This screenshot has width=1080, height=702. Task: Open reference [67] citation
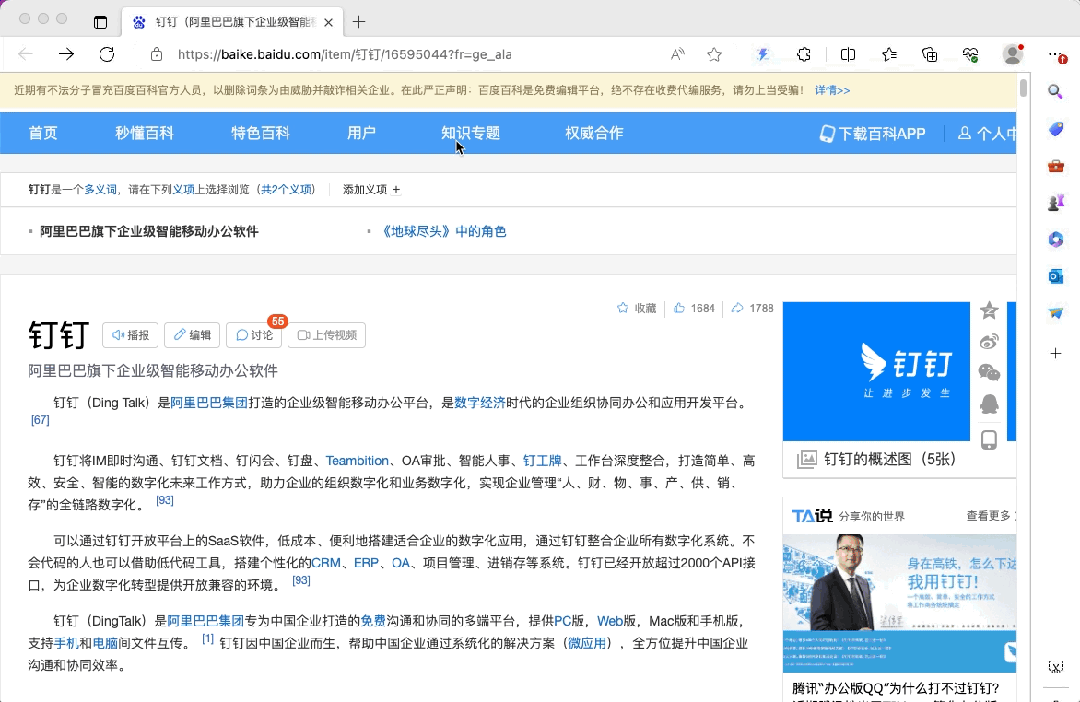click(x=40, y=420)
